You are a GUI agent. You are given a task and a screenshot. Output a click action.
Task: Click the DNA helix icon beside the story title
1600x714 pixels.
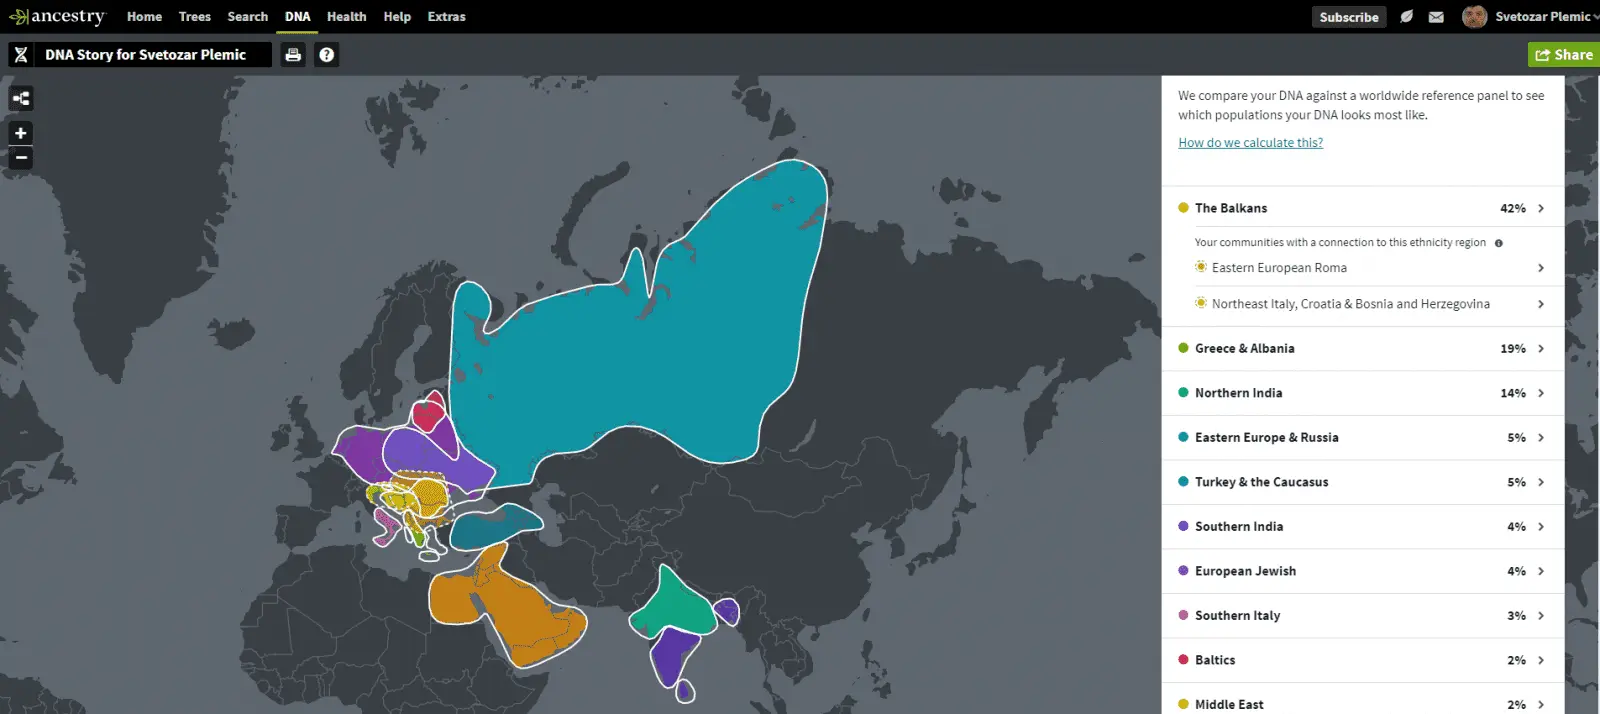pyautogui.click(x=21, y=55)
